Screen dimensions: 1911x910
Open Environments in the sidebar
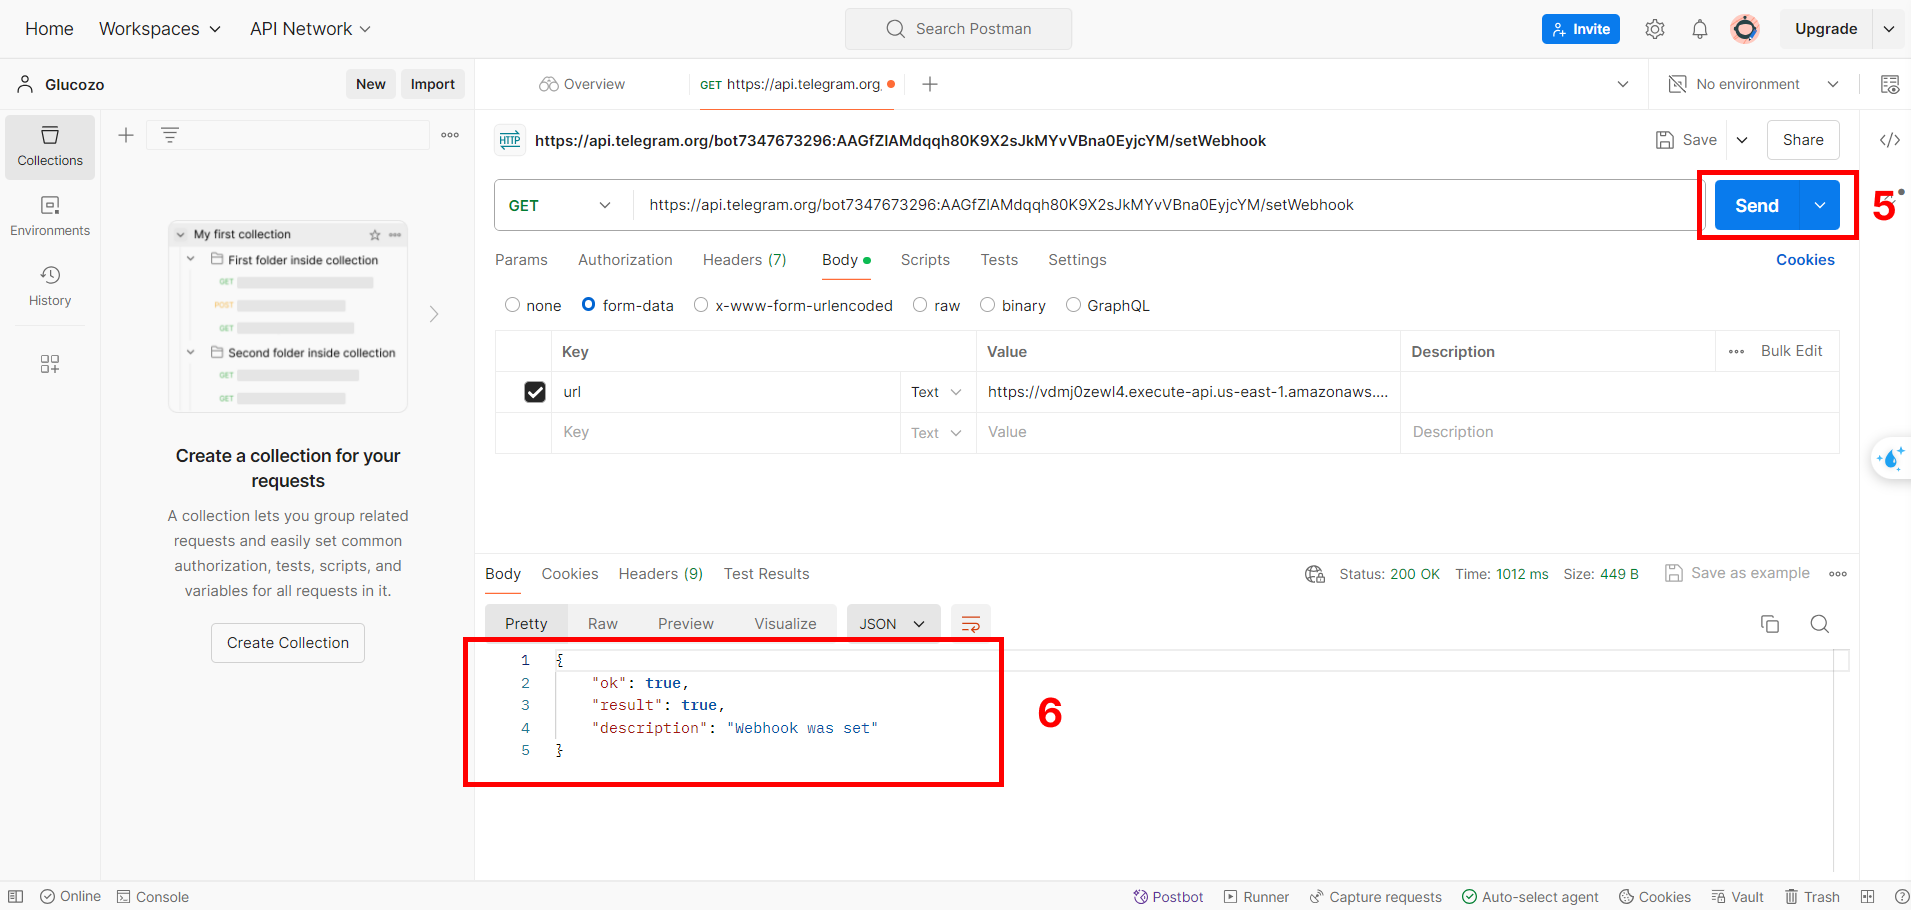point(50,217)
